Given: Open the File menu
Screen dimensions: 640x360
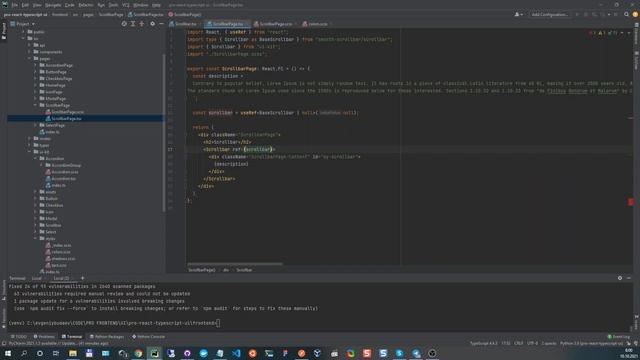Looking at the screenshot, I should click(x=15, y=5).
